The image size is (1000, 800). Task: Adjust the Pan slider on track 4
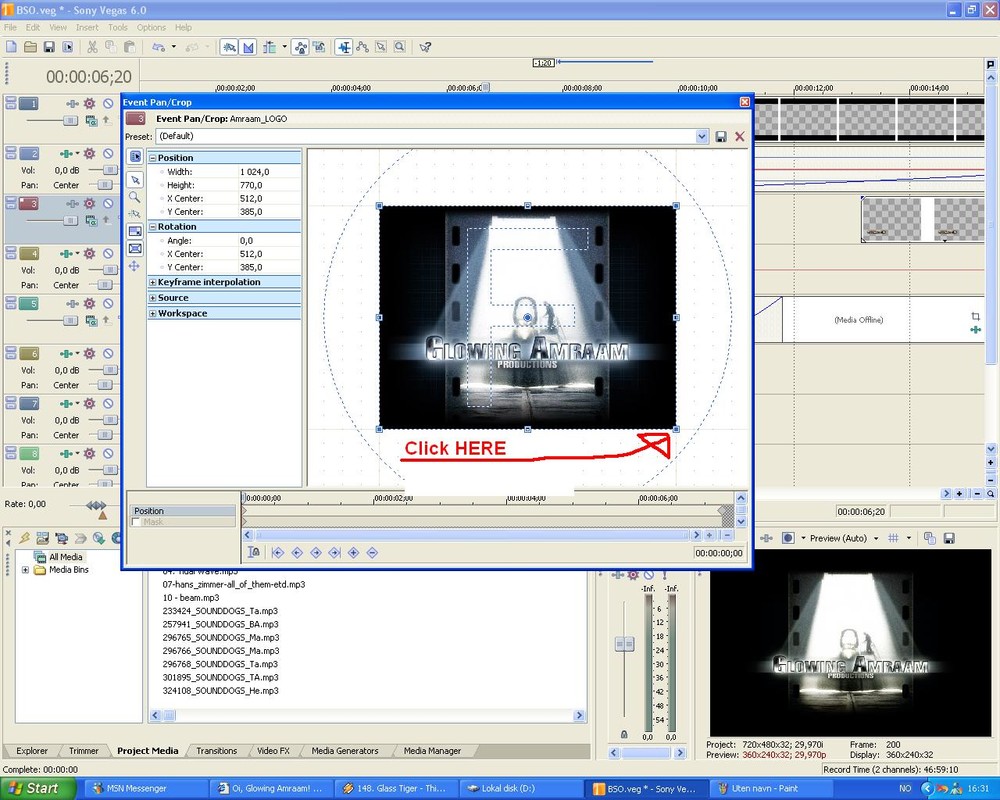coord(103,285)
